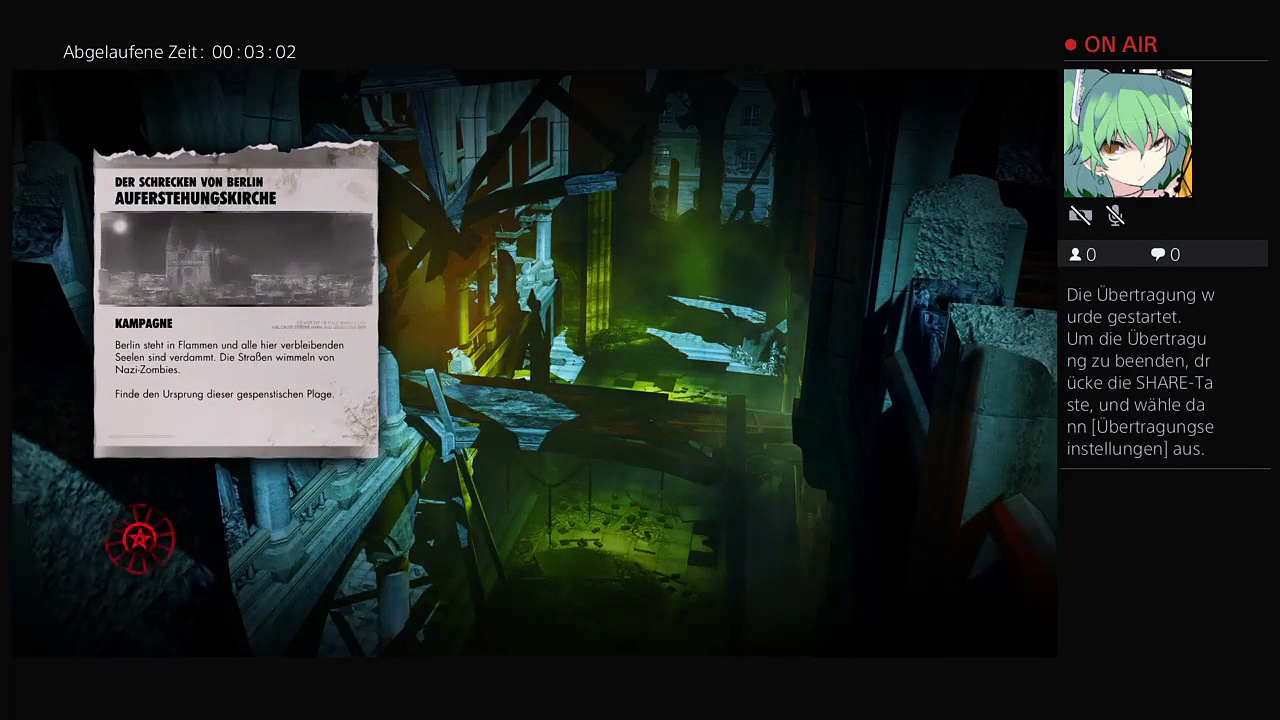Click the viewer count person icon
This screenshot has height=720, width=1280.
tap(1075, 255)
